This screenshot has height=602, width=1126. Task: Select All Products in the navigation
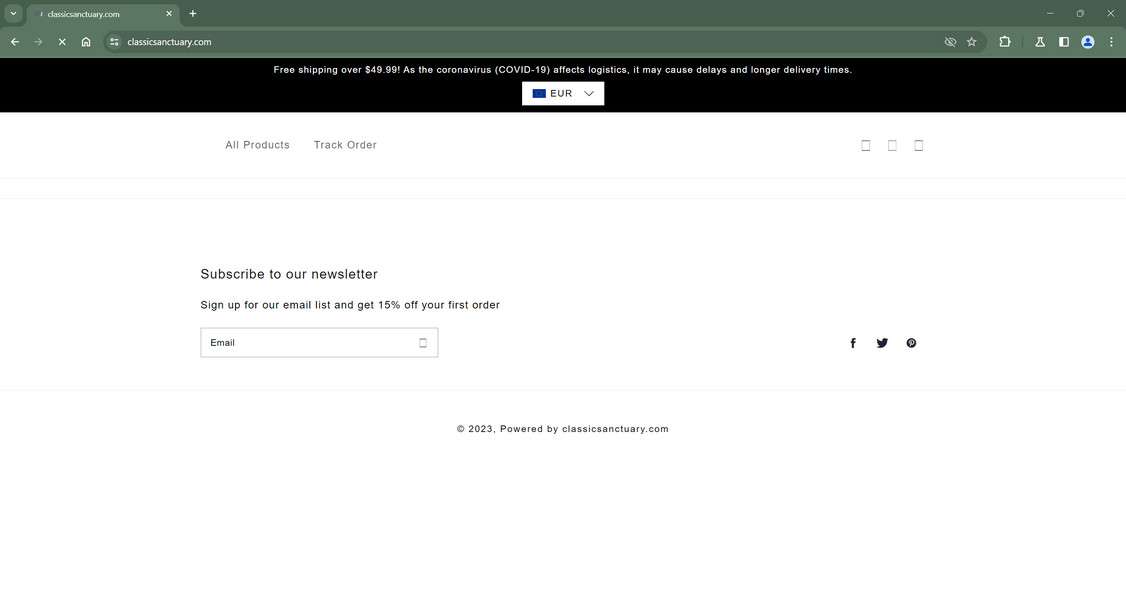(x=257, y=145)
